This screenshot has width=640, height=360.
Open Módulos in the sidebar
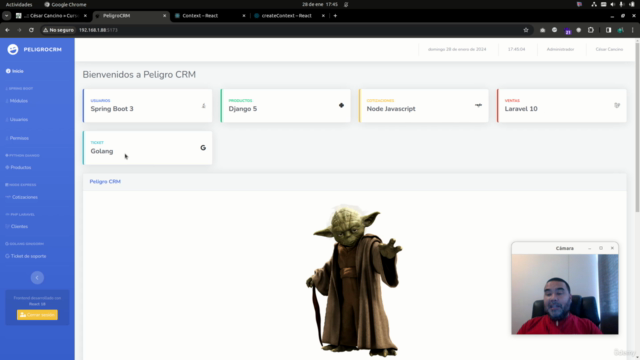point(17,101)
